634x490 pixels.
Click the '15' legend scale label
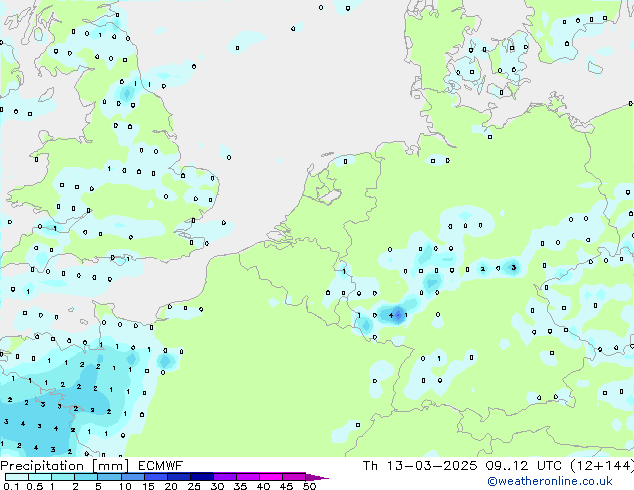(148, 486)
